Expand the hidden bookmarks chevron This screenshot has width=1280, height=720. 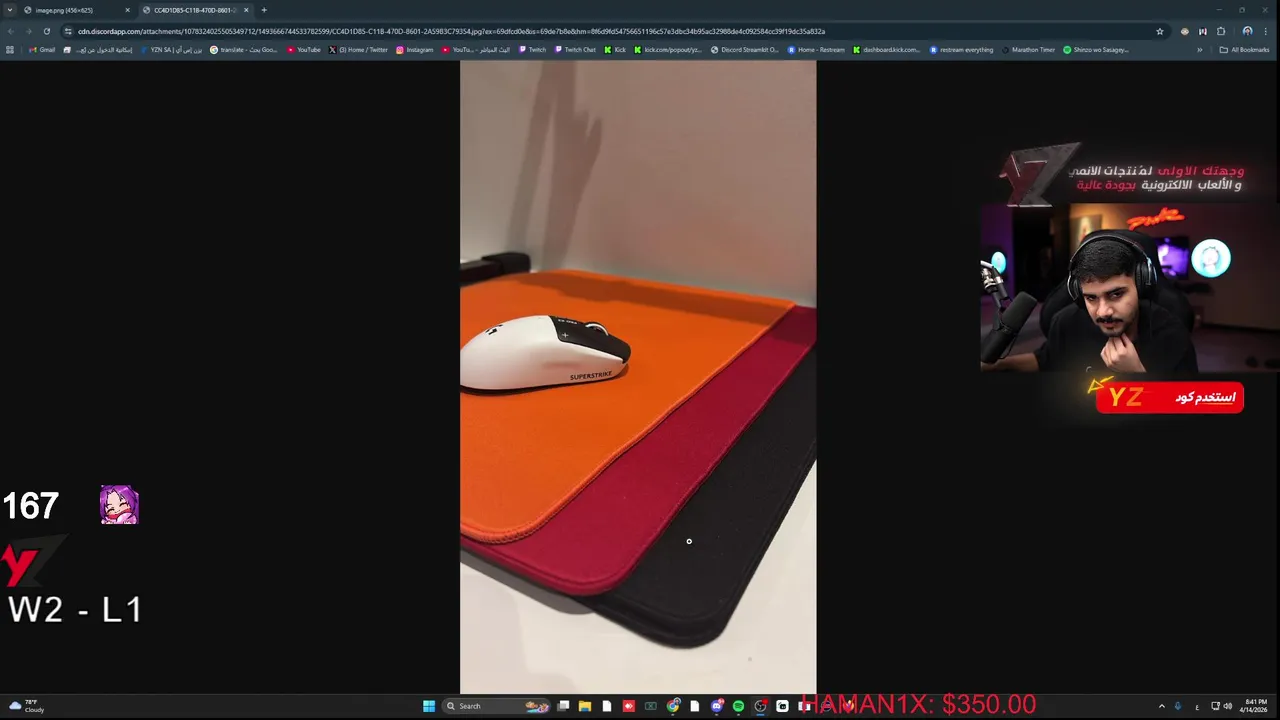[1200, 49]
